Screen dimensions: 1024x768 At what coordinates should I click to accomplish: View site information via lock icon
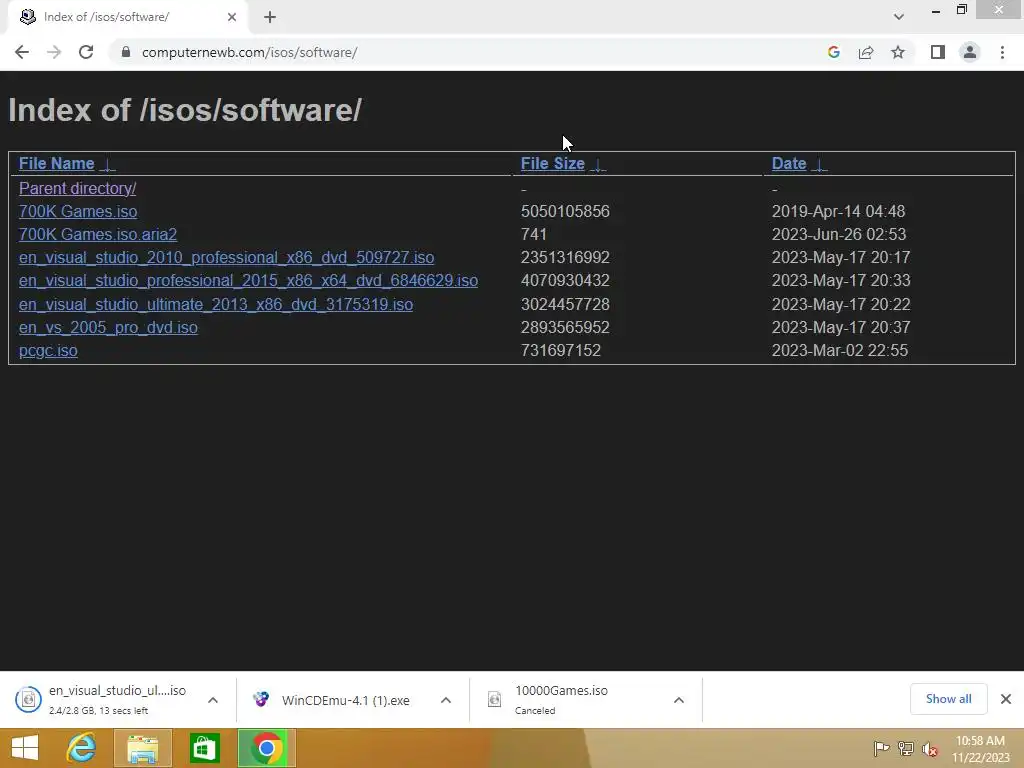[x=126, y=52]
